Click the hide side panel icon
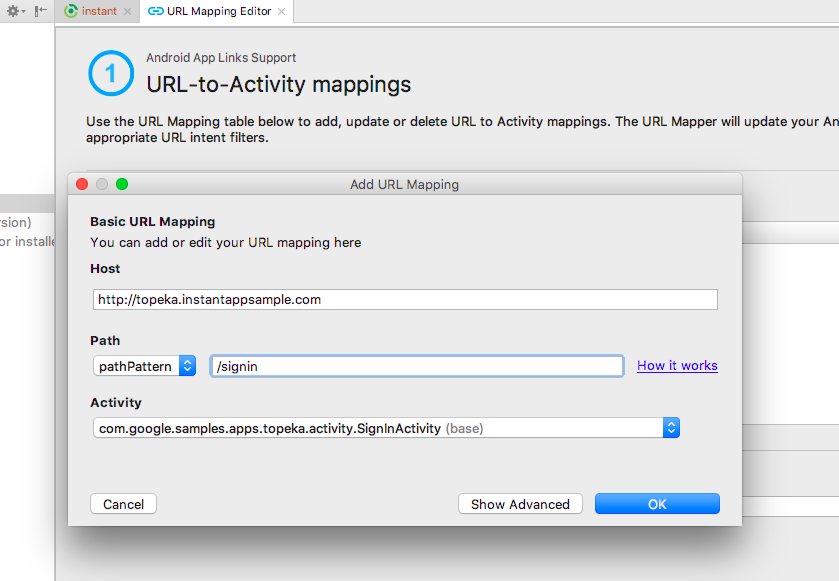 click(x=40, y=11)
